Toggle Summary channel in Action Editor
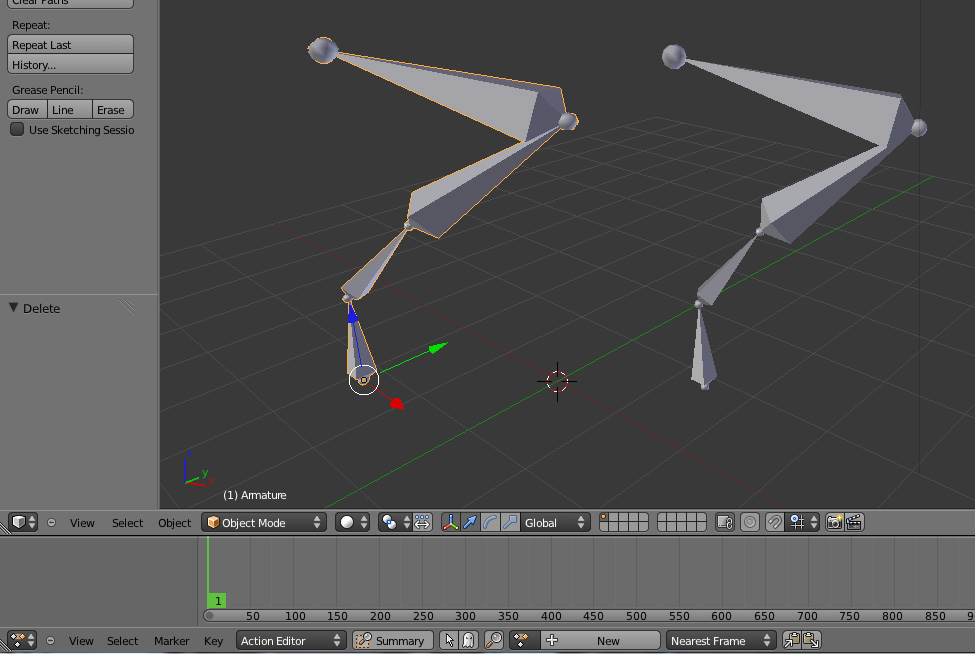The width and height of the screenshot is (975, 654). coord(391,640)
